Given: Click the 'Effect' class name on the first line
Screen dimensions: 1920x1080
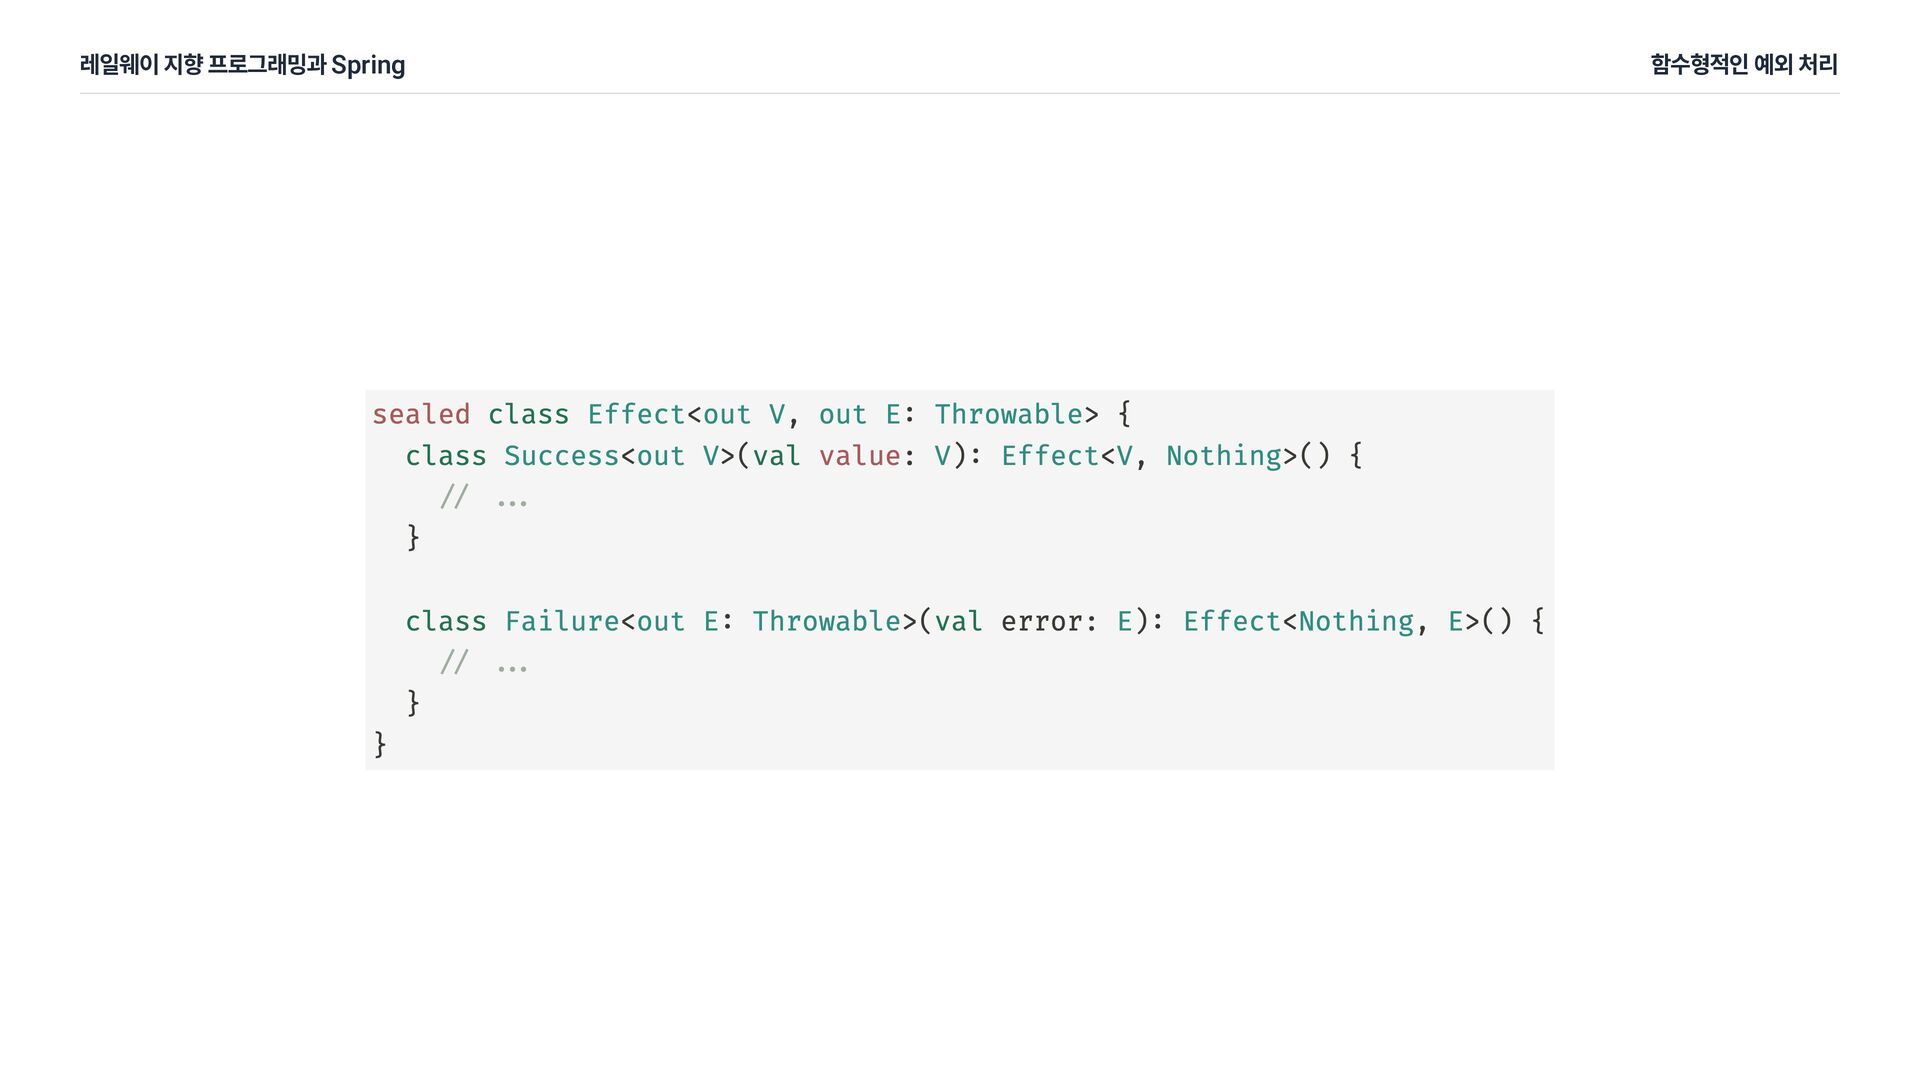Looking at the screenshot, I should tap(636, 414).
